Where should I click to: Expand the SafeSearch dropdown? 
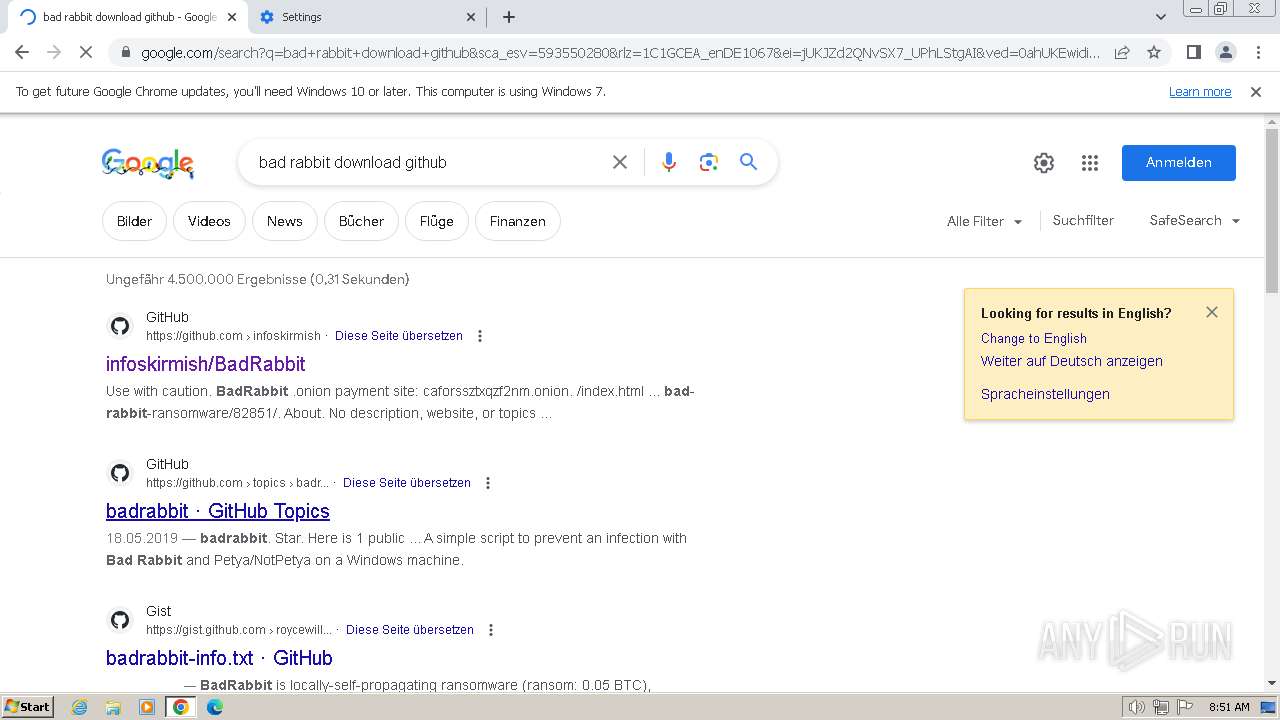(x=1195, y=221)
